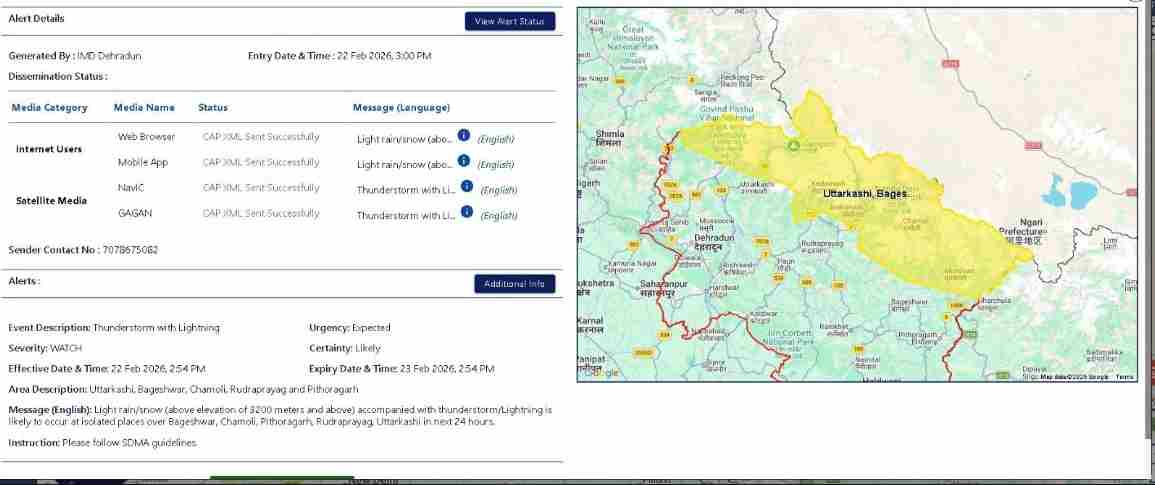Click the Message (Language) column header
1155x485 pixels.
(401, 108)
